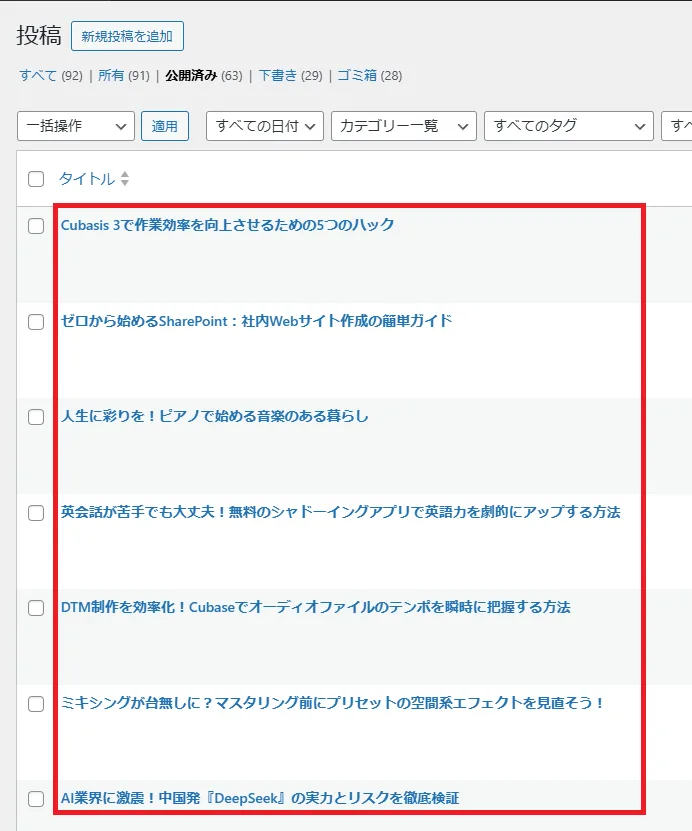
Task: Select the 公開済み (63) filter
Action: (203, 76)
